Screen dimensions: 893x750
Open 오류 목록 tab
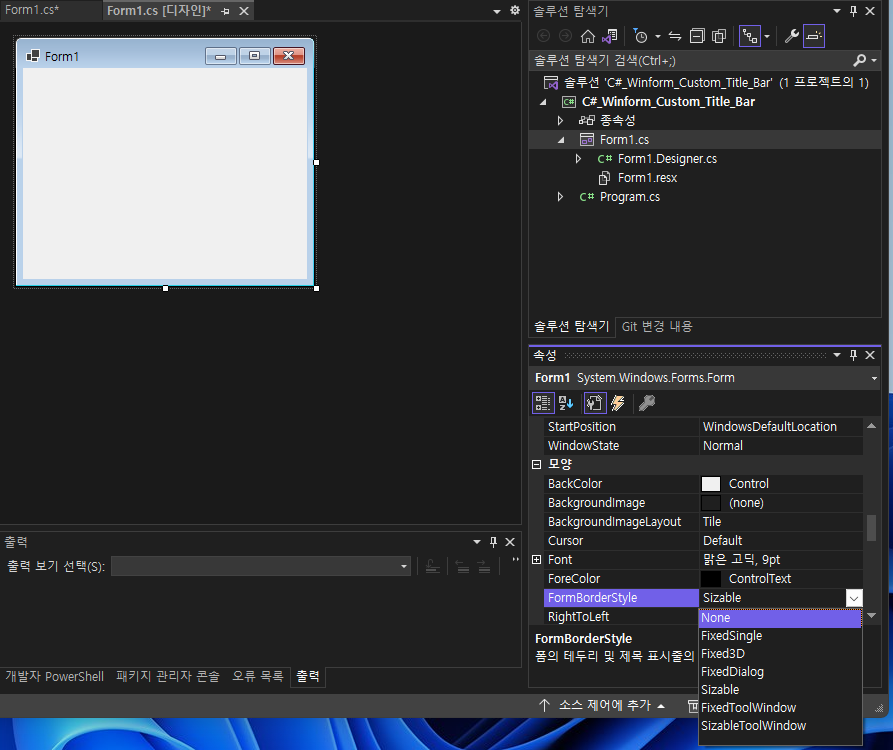[257, 677]
